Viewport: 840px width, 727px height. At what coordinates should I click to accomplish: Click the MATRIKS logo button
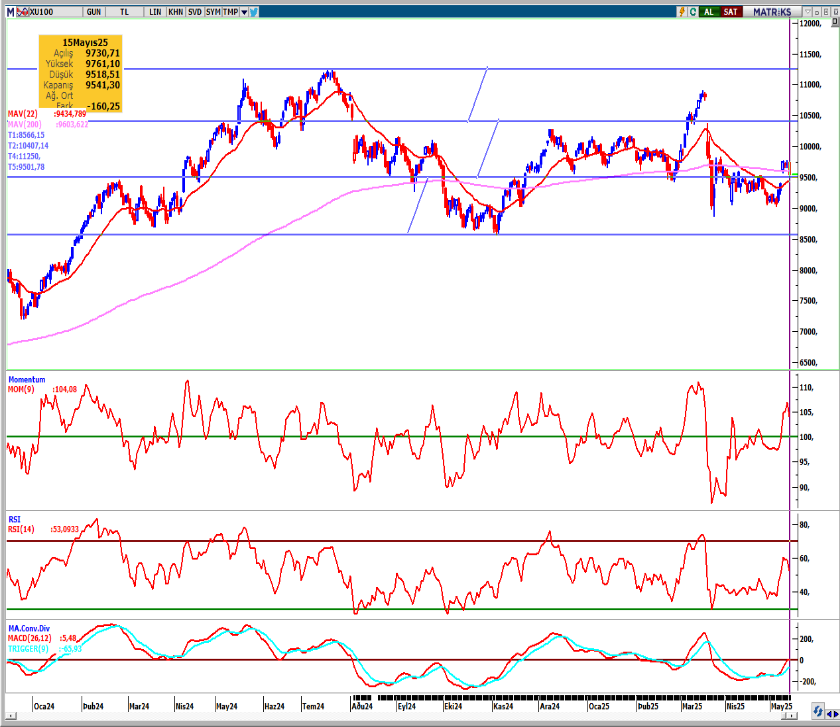click(772, 12)
